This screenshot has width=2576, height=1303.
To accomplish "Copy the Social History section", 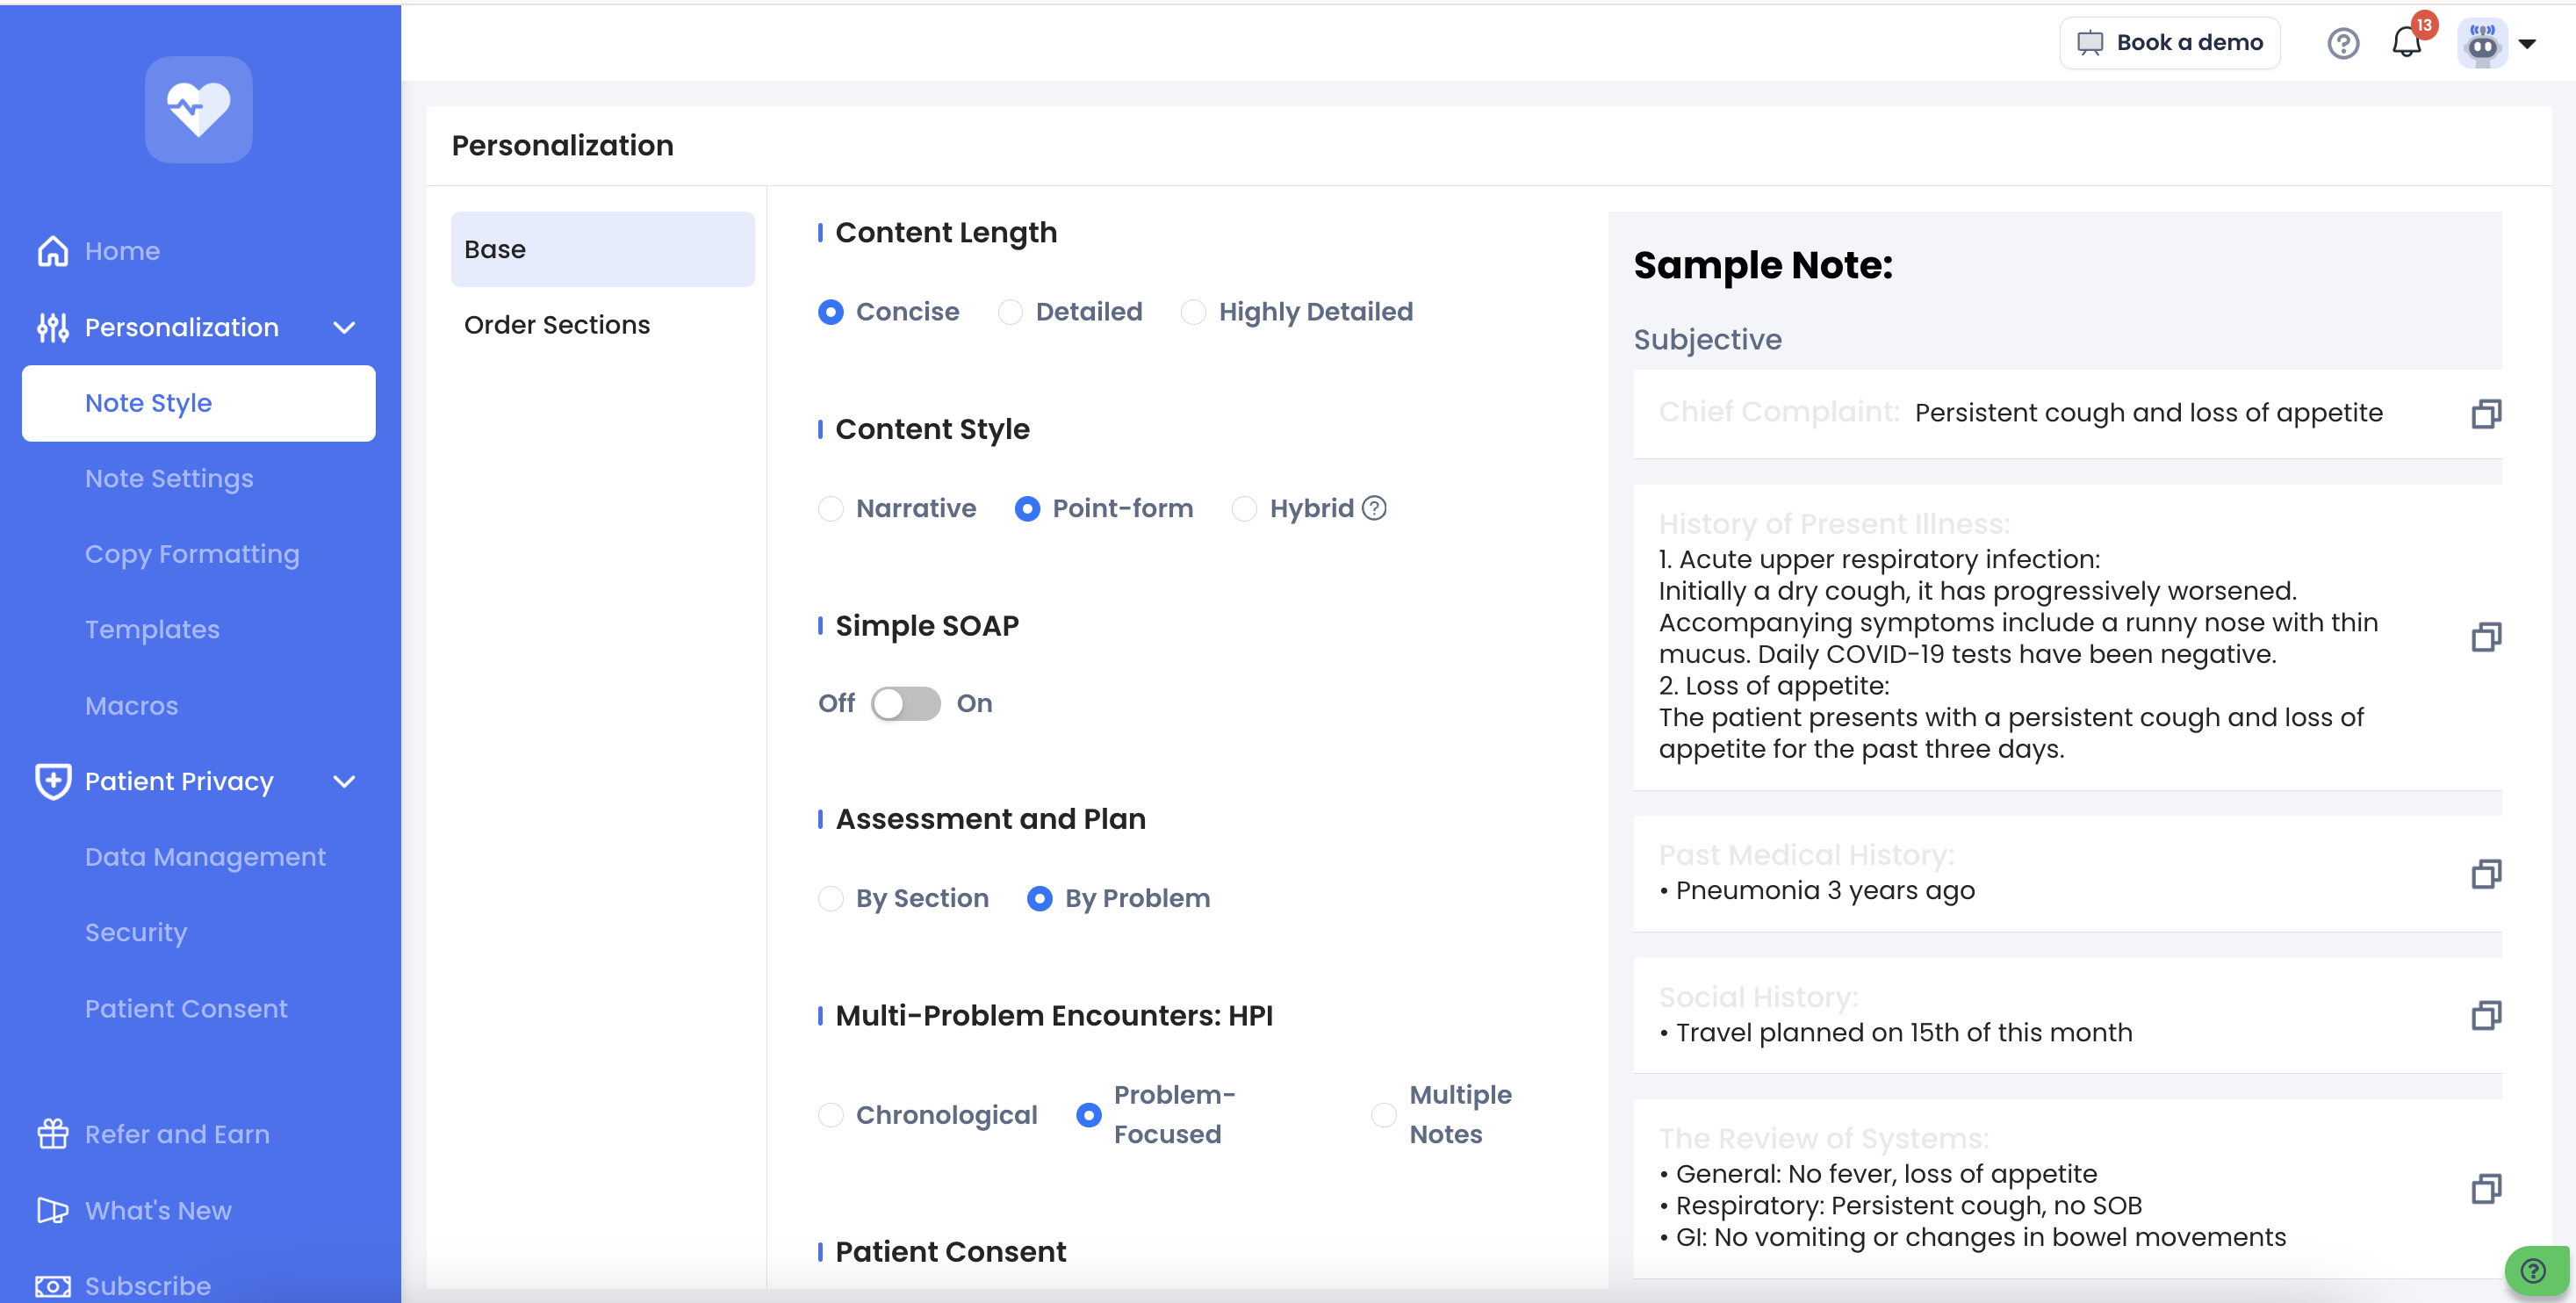I will click(2486, 1016).
